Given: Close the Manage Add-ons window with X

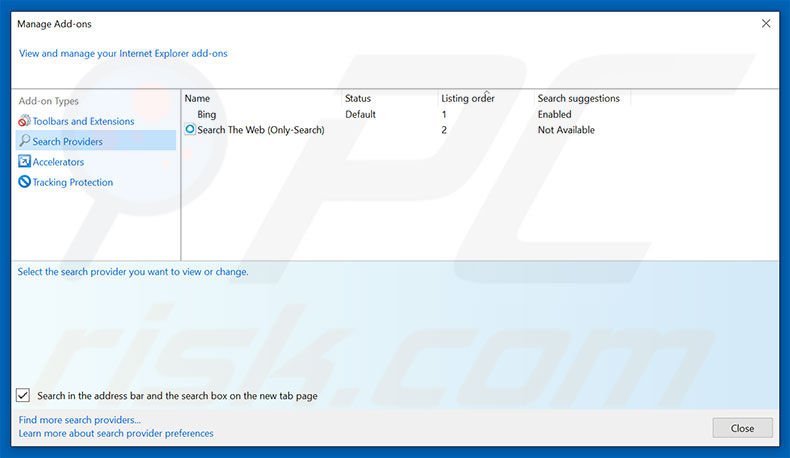Looking at the screenshot, I should 766,24.
